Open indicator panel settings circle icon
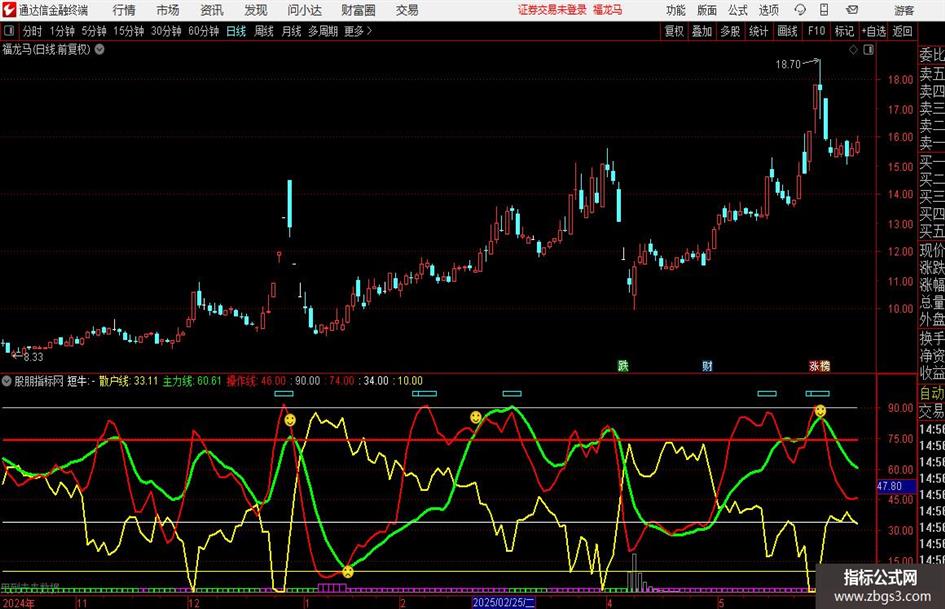 [x=7, y=381]
